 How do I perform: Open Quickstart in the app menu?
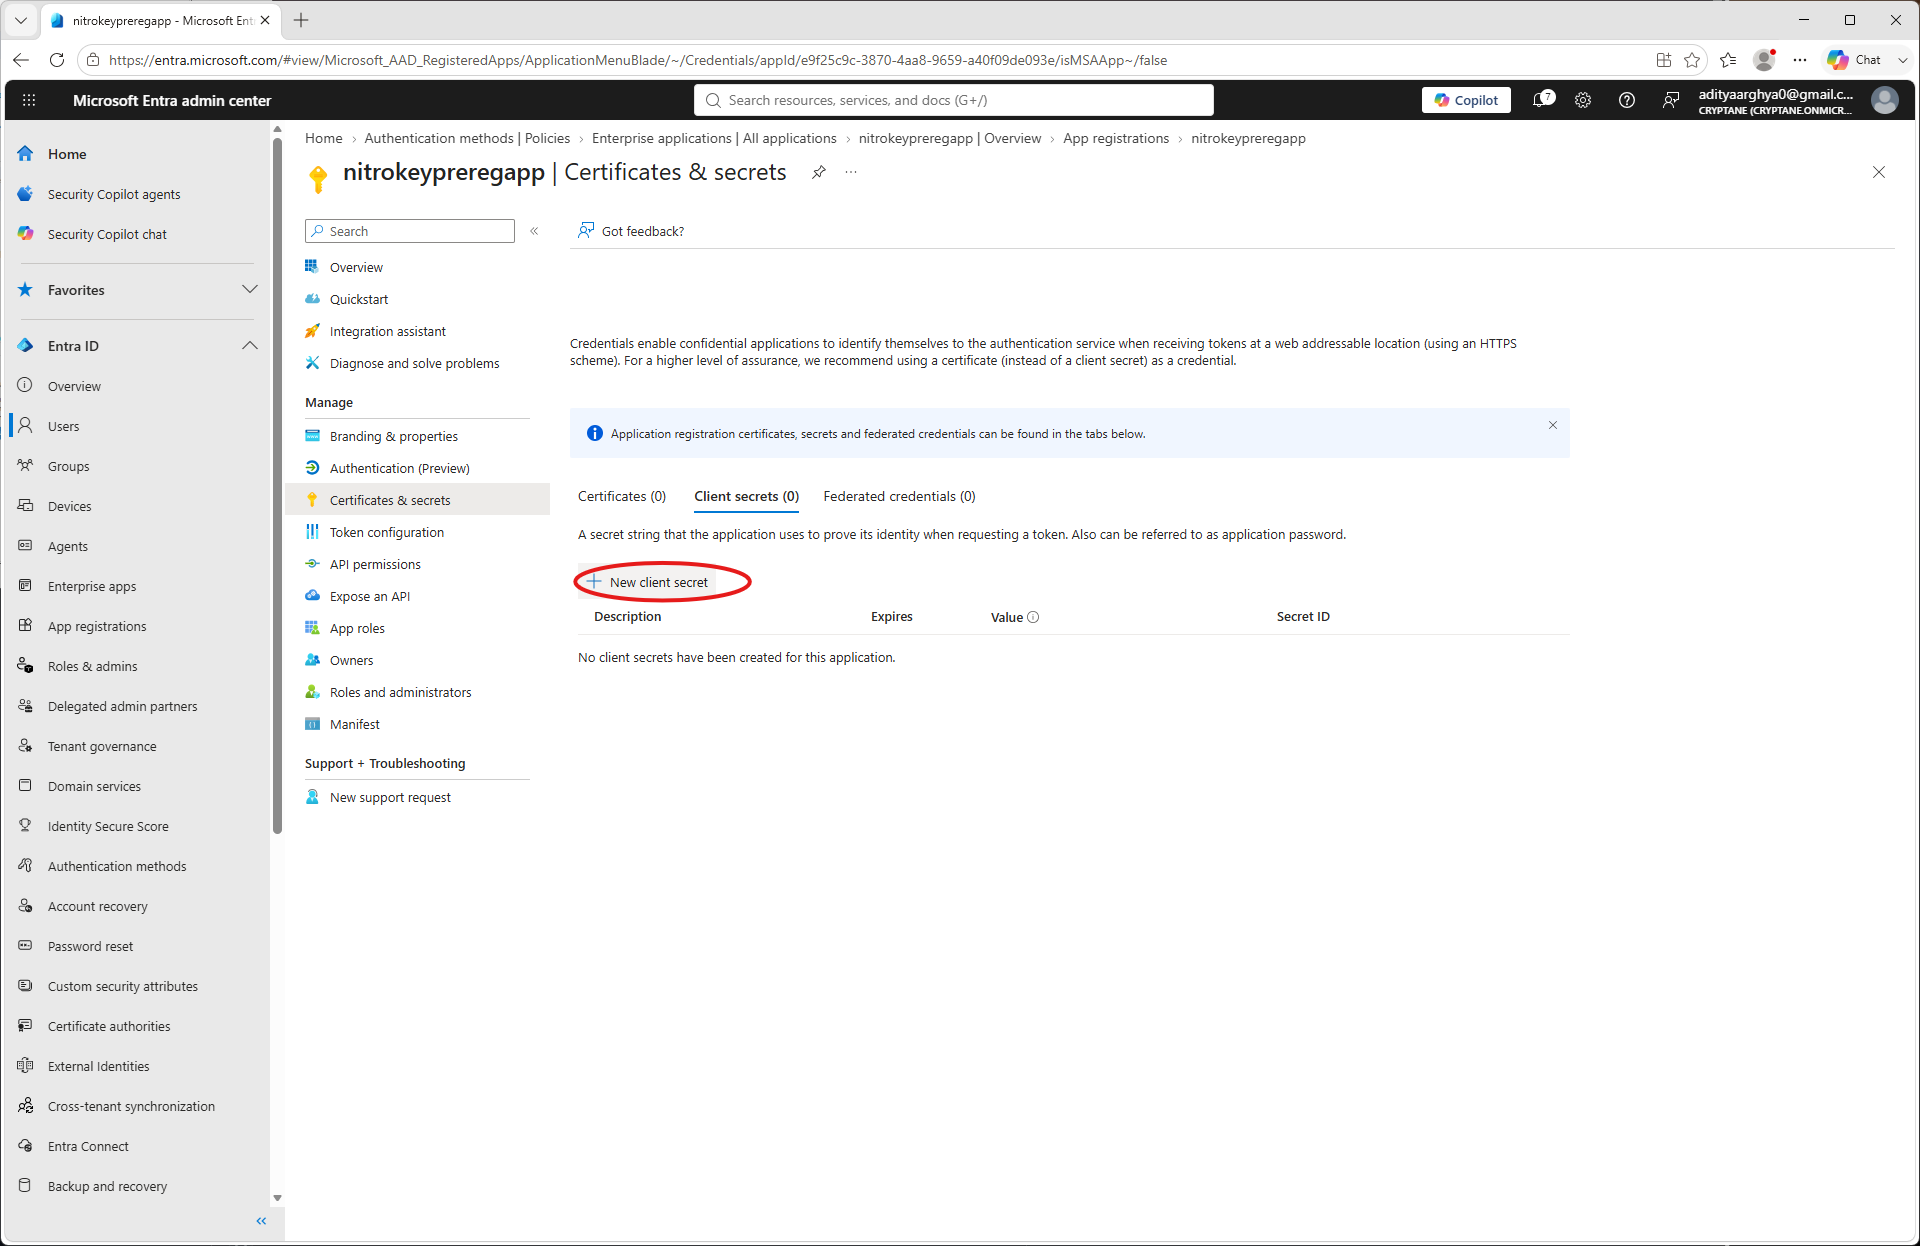tap(359, 299)
